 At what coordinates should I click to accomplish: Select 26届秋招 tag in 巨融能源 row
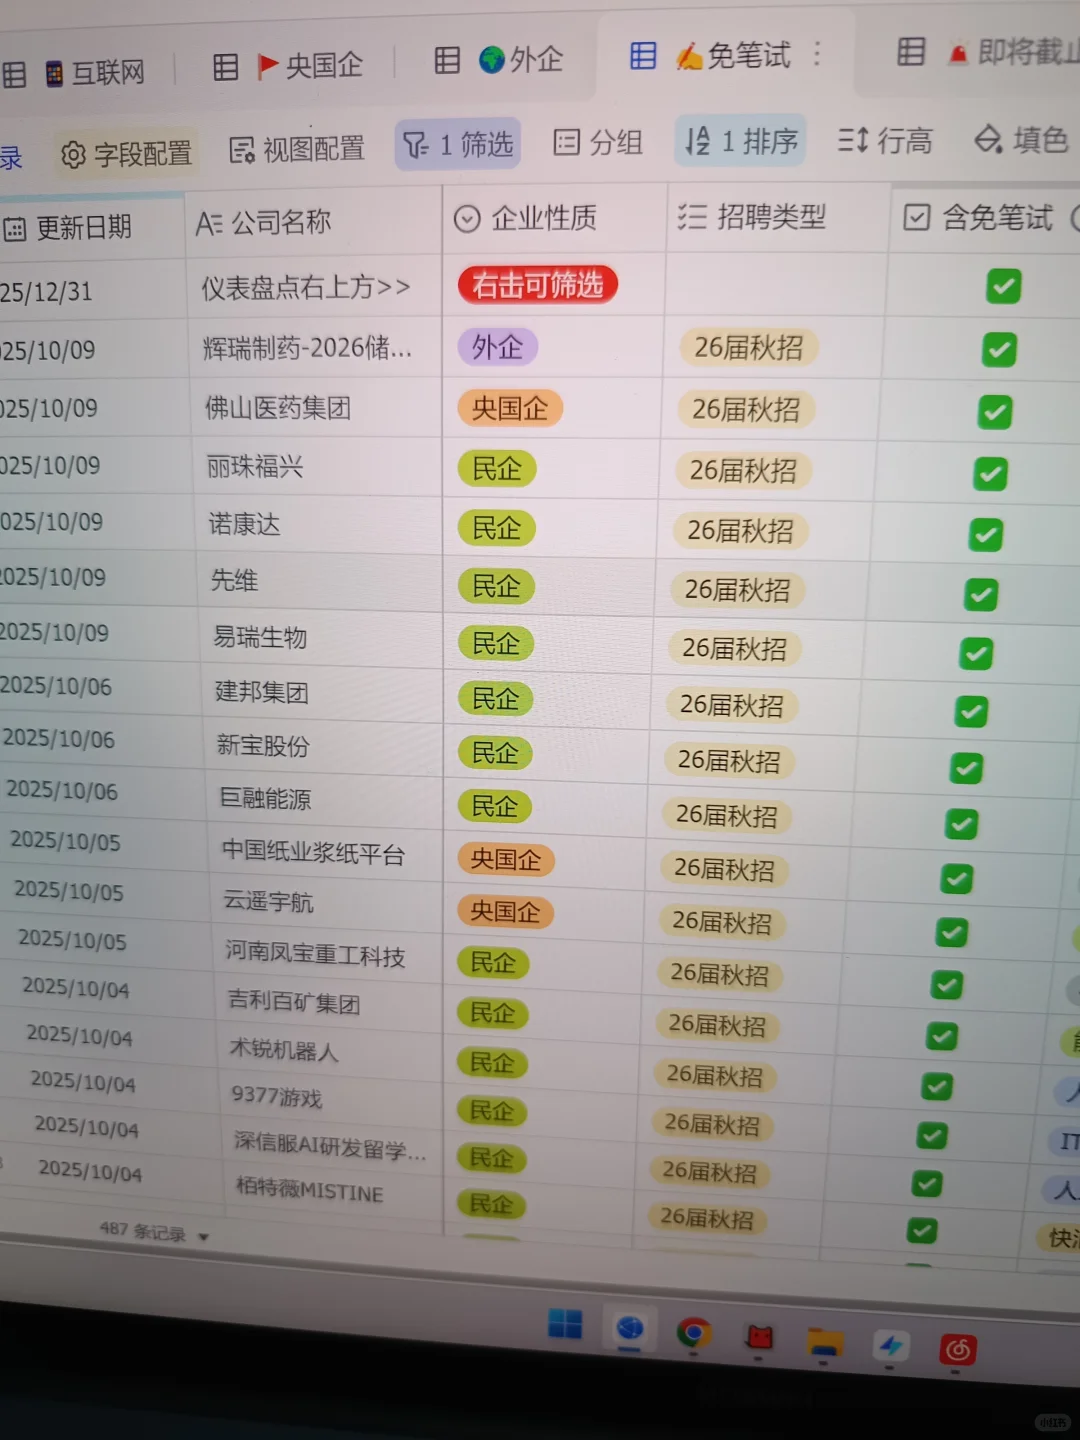tap(727, 815)
